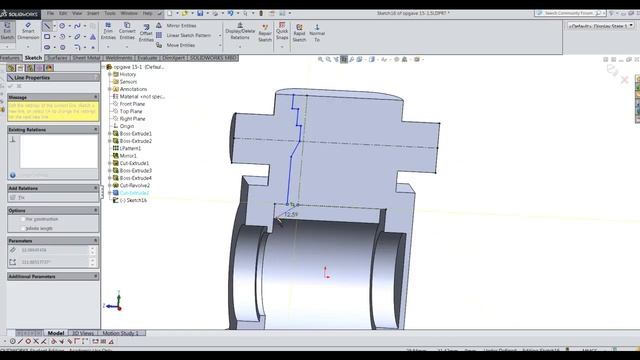Select the Spline sketch tool
The width and height of the screenshot is (640, 360).
click(77, 26)
